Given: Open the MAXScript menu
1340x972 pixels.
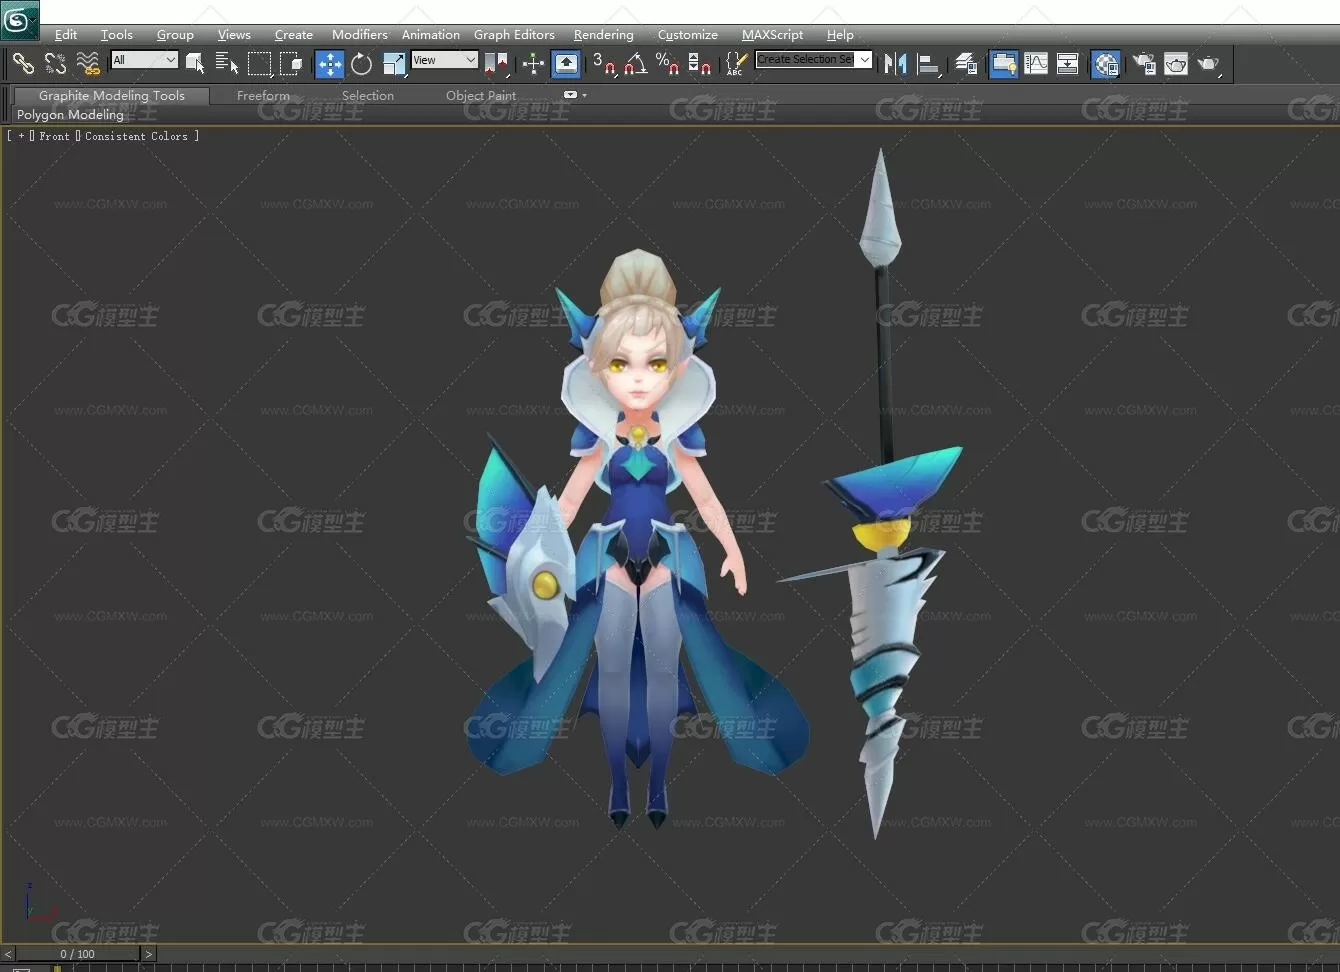Looking at the screenshot, I should [x=772, y=34].
